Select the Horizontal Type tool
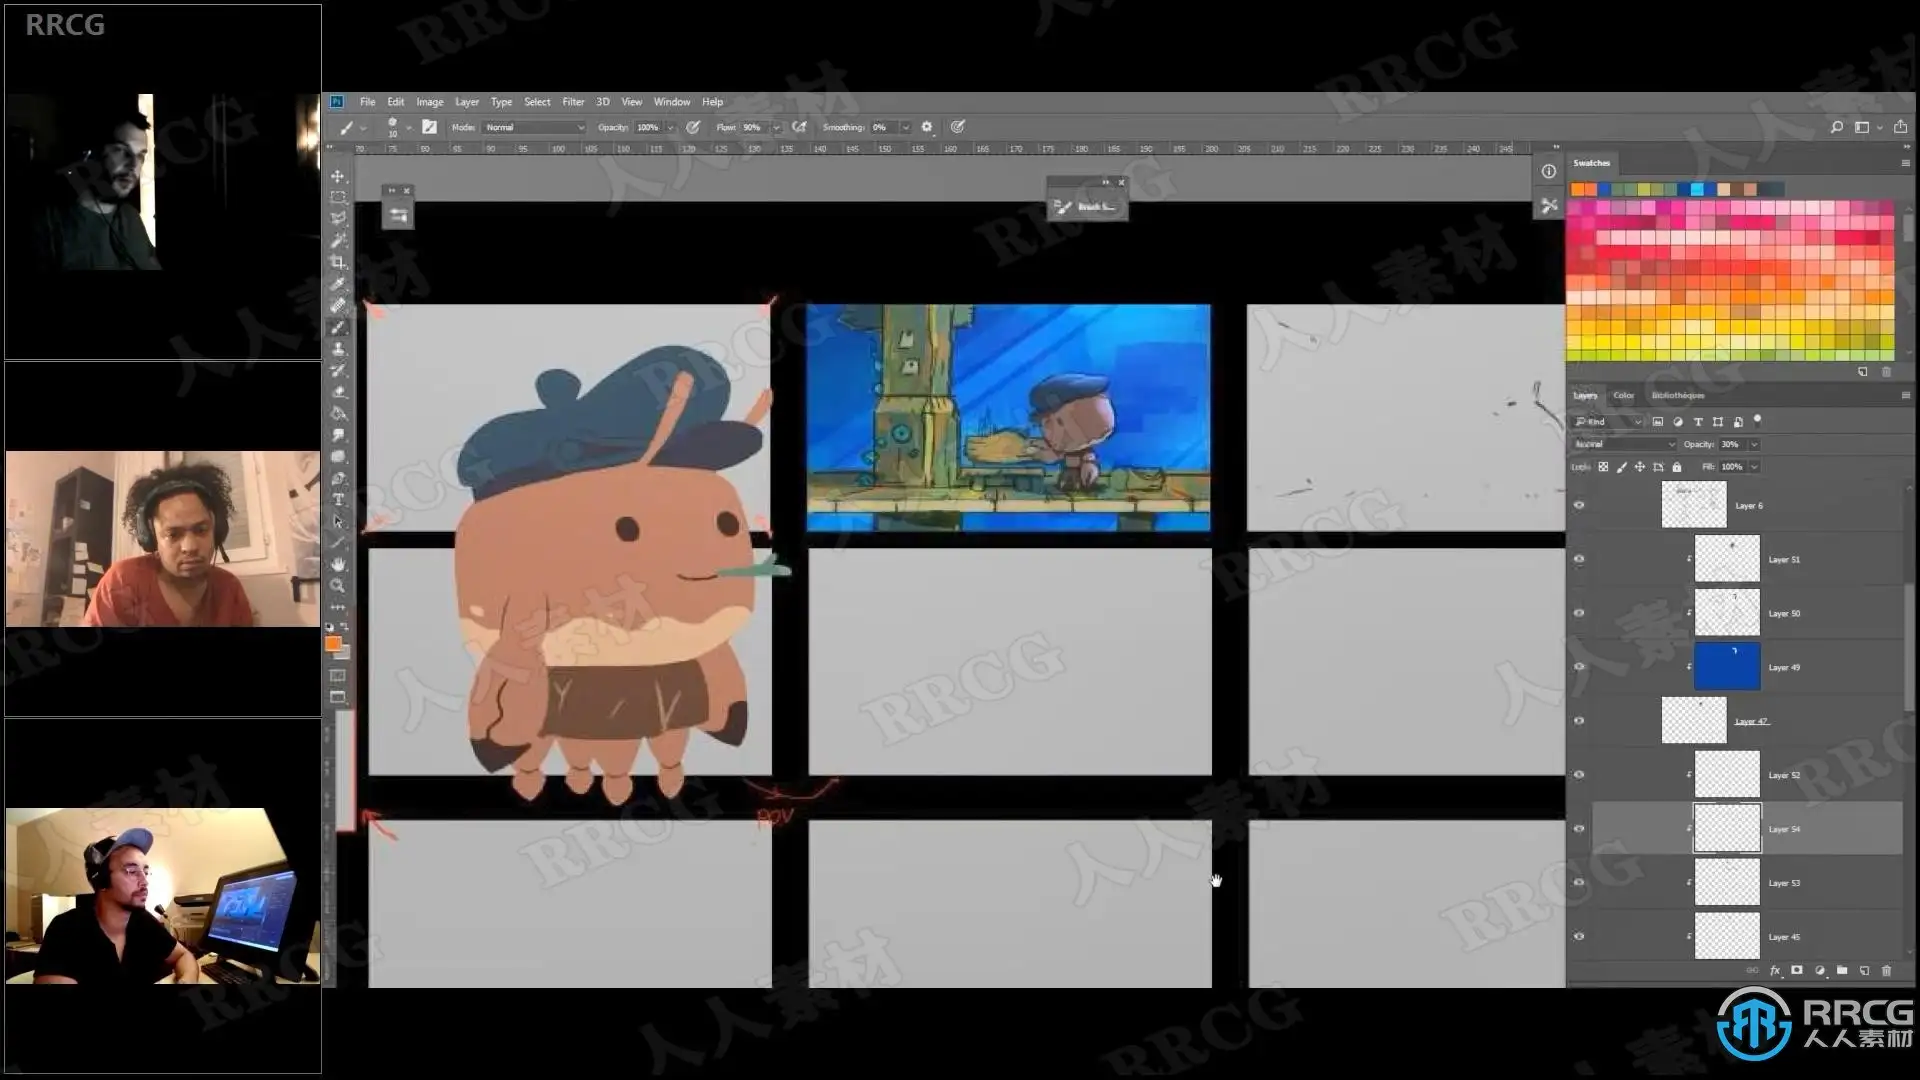The image size is (1920, 1080). point(338,500)
